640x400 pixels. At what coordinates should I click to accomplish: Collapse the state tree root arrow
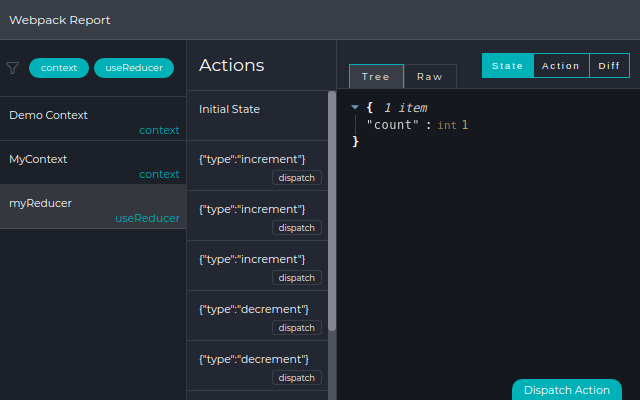pos(355,107)
